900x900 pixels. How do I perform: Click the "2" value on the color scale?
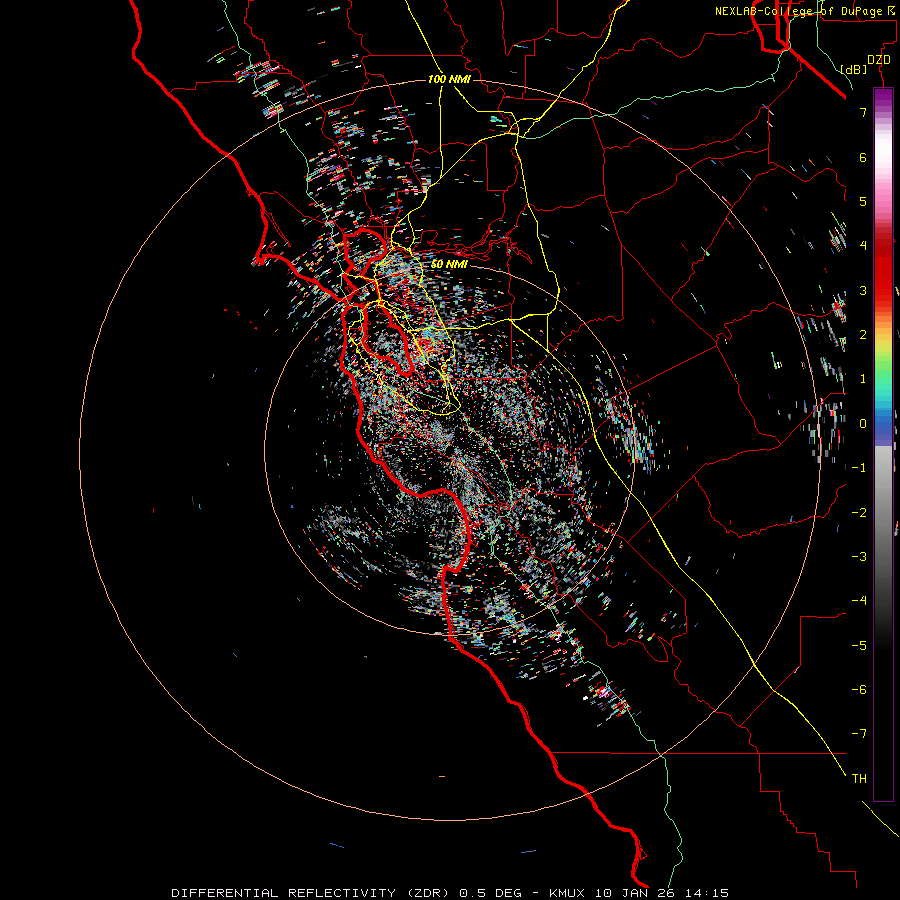click(863, 335)
